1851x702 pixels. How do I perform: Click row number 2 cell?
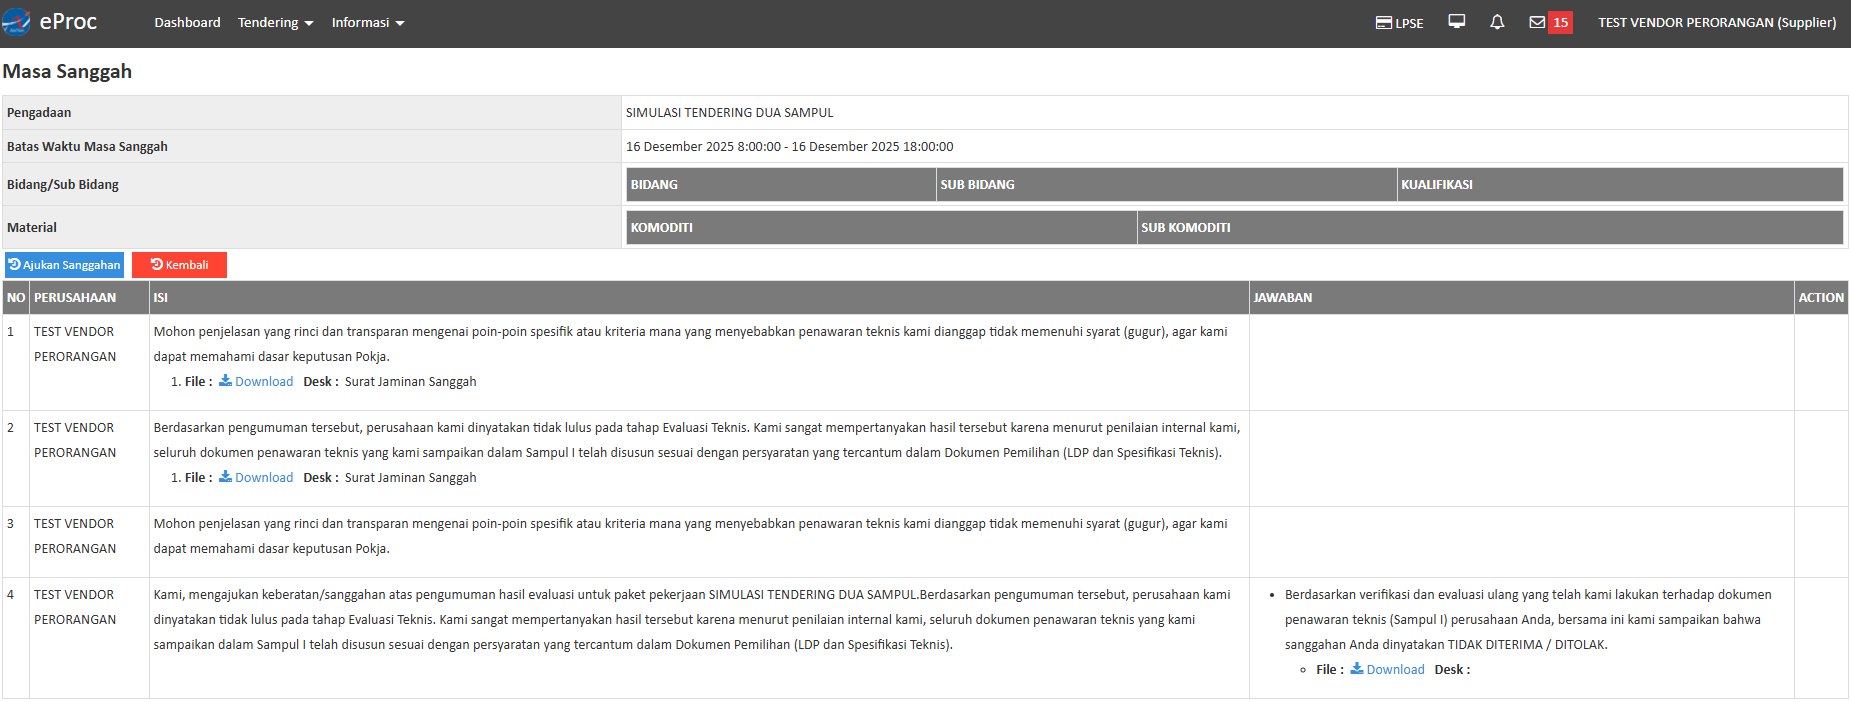pyautogui.click(x=16, y=458)
